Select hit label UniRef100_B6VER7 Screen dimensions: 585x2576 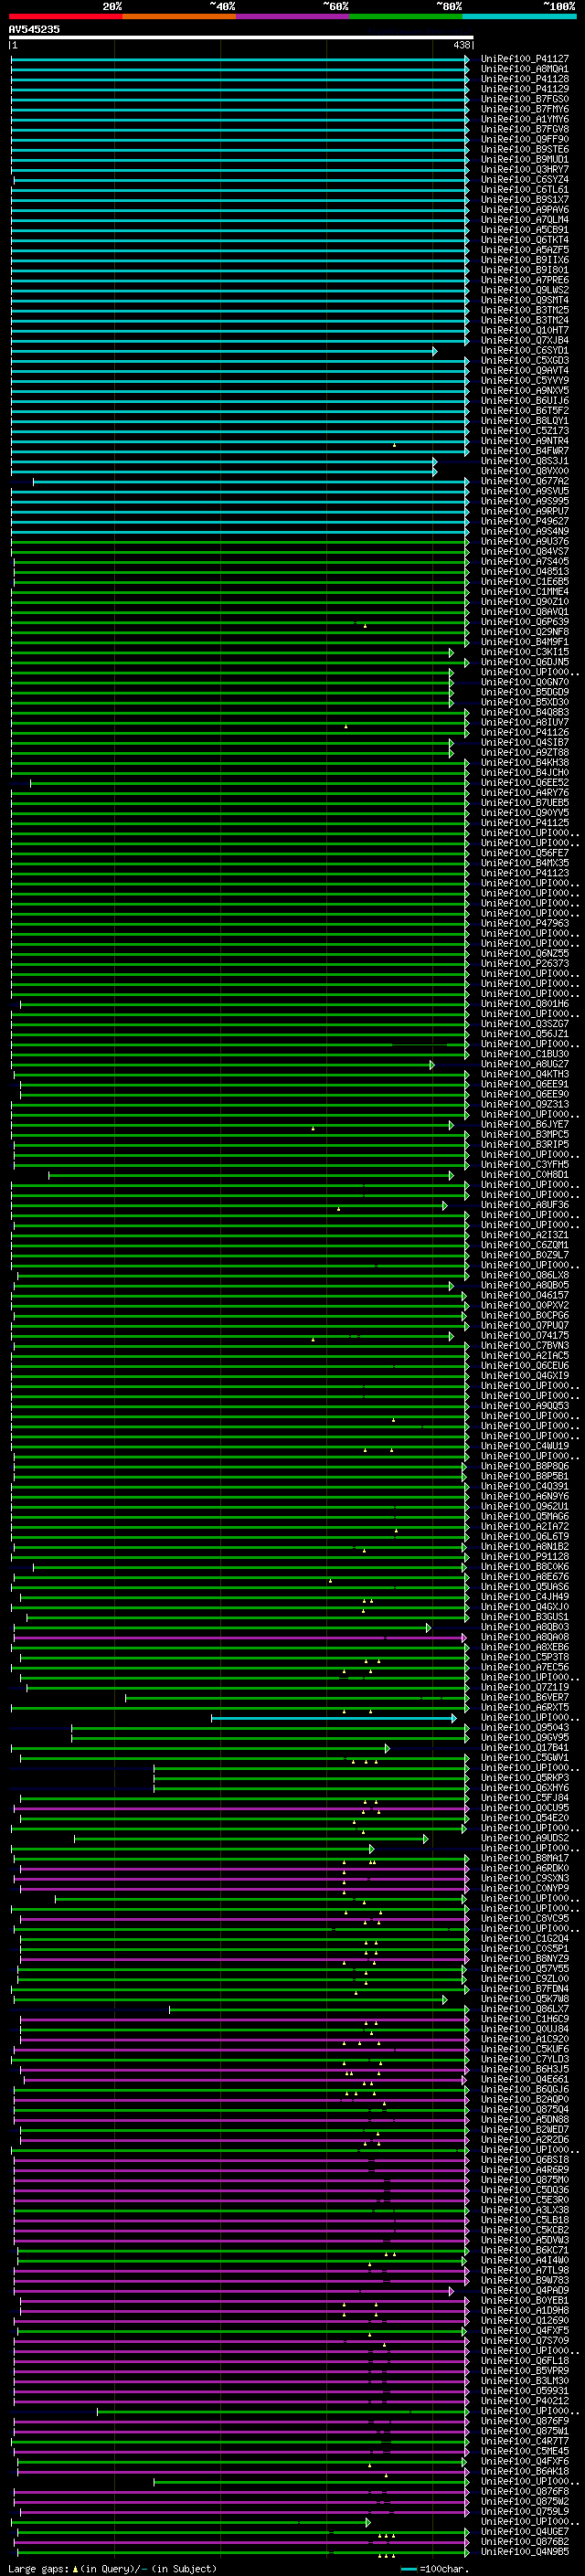525,1698
